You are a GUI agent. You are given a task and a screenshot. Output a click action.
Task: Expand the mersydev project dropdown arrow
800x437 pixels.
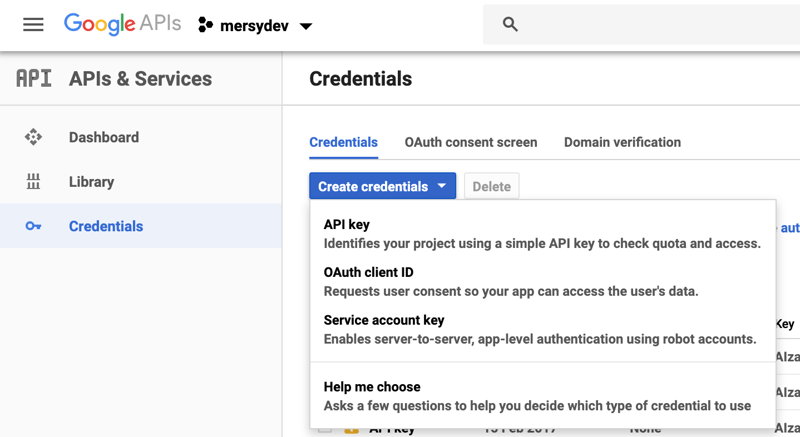(306, 26)
